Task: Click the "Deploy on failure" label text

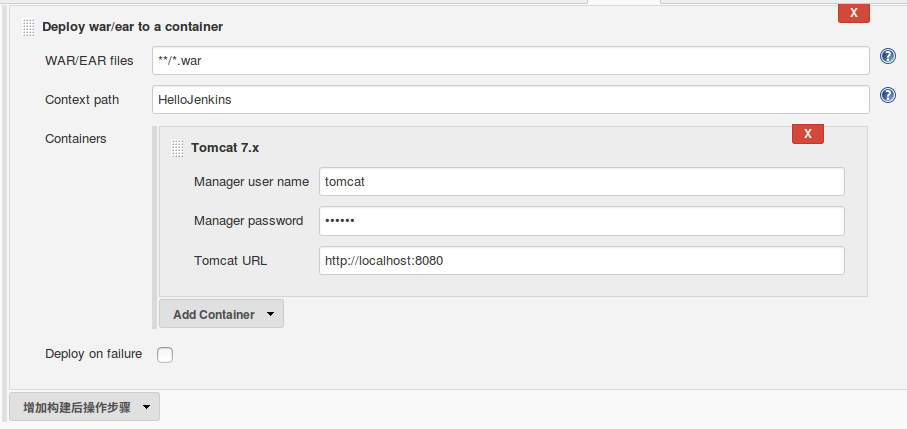Action: coord(93,354)
